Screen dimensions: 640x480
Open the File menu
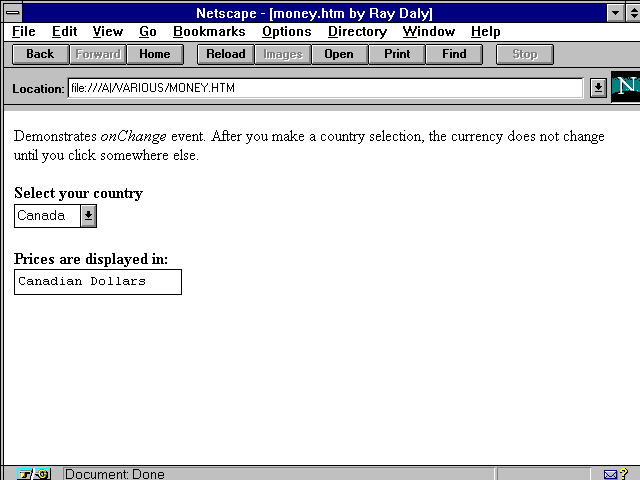click(x=24, y=32)
